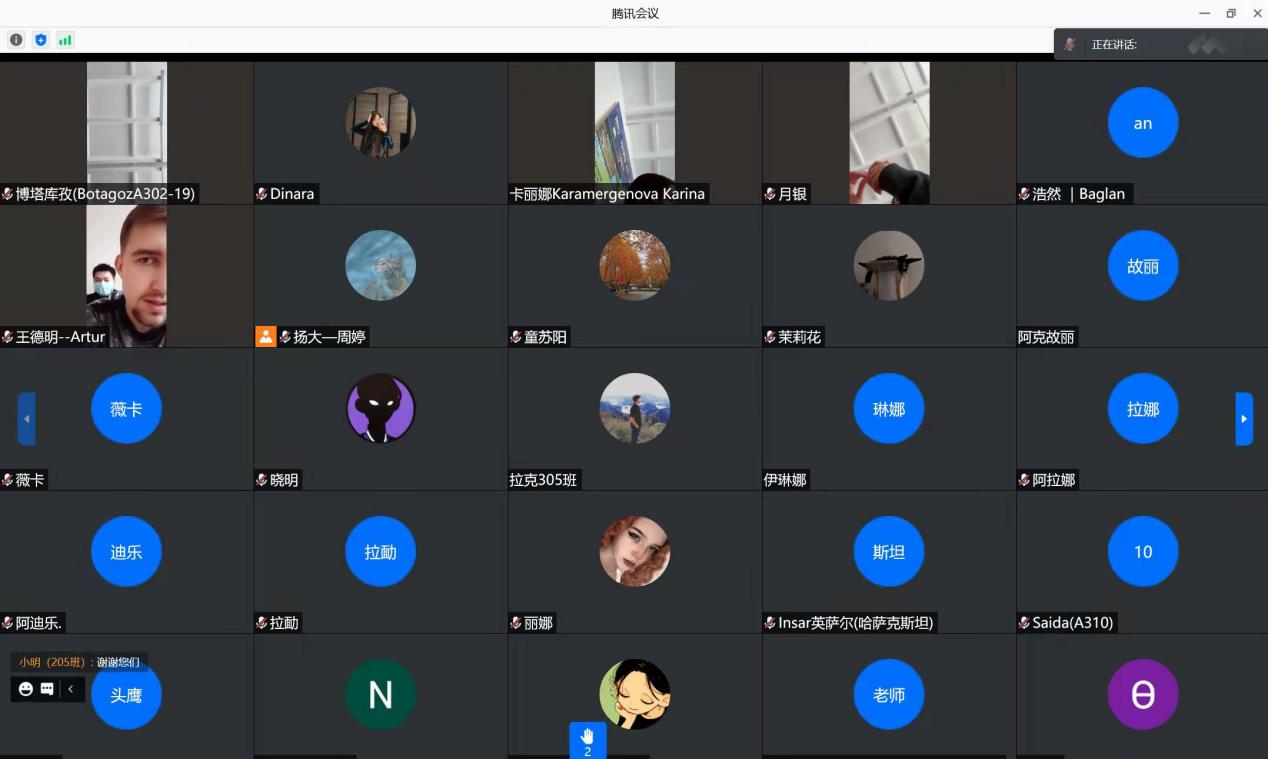The image size is (1268, 759).
Task: Open the chat message bubble icon
Action: [47, 689]
